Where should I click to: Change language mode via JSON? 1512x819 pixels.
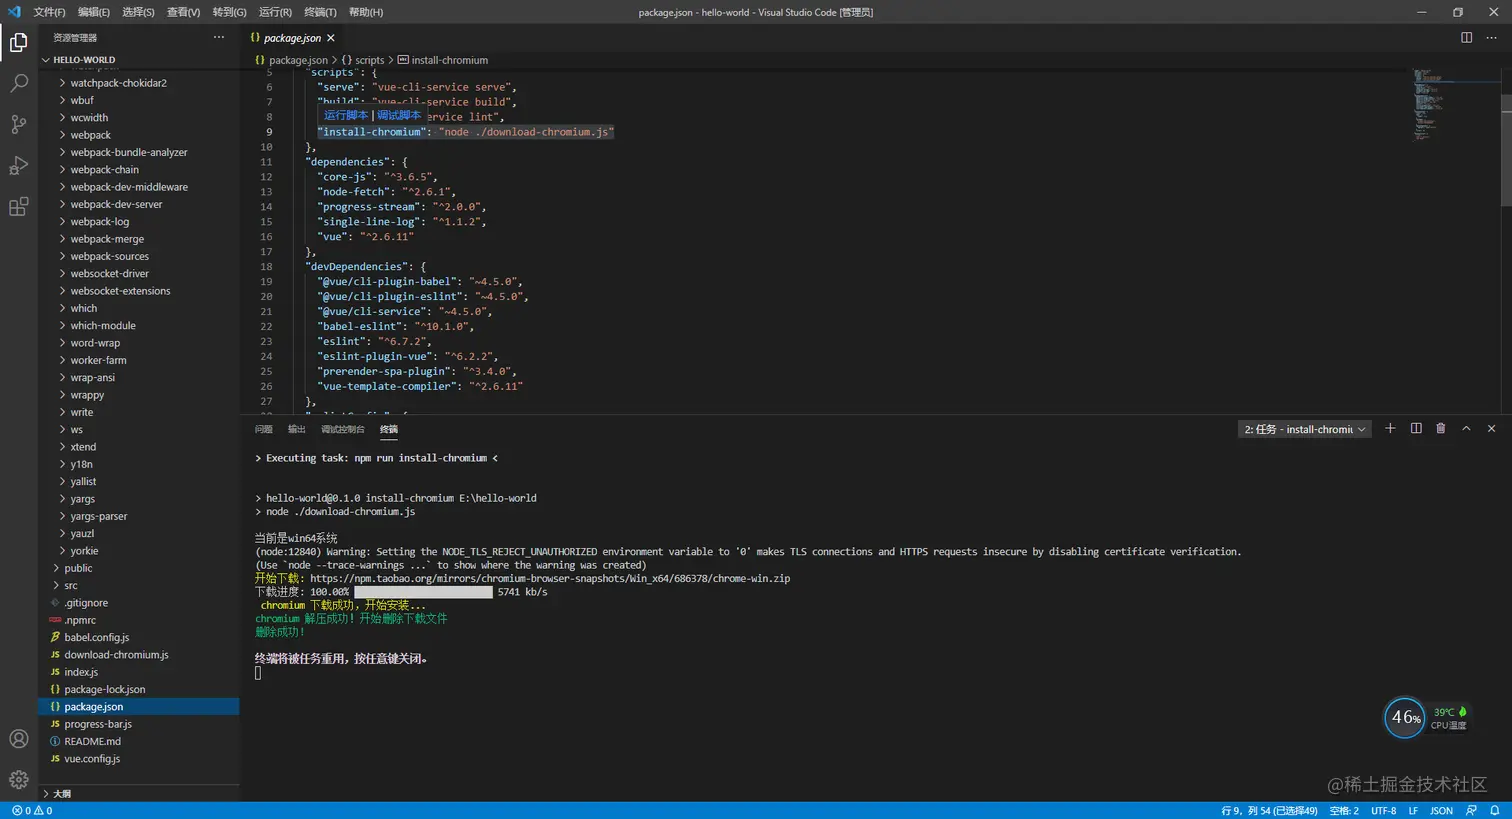(x=1441, y=811)
